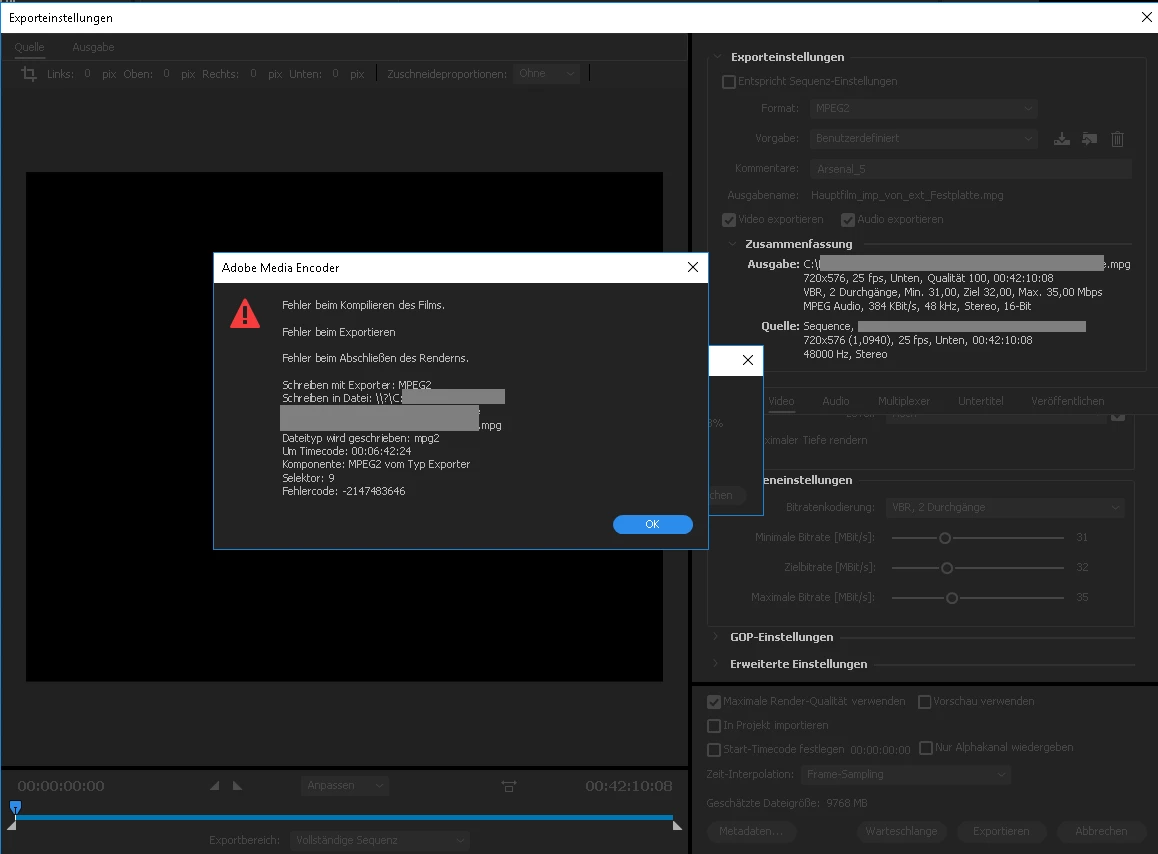Enable In Projekt importieren checkbox
The width and height of the screenshot is (1158, 854).
(x=713, y=725)
